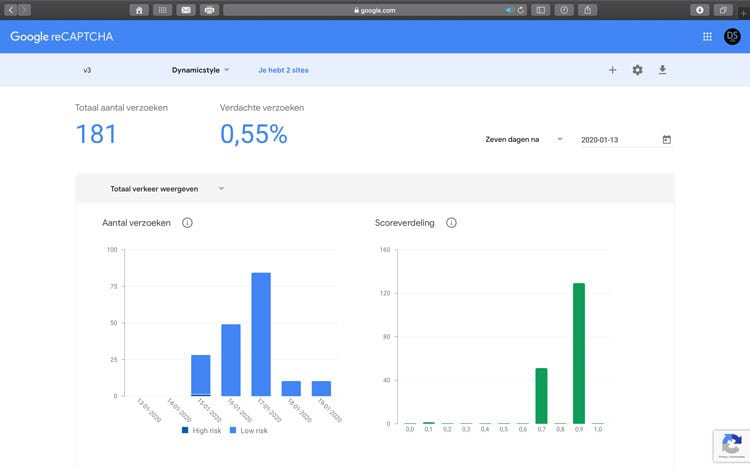This screenshot has width=750, height=469.
Task: Click the 19-01-2020 bar in requests chart
Action: click(321, 388)
